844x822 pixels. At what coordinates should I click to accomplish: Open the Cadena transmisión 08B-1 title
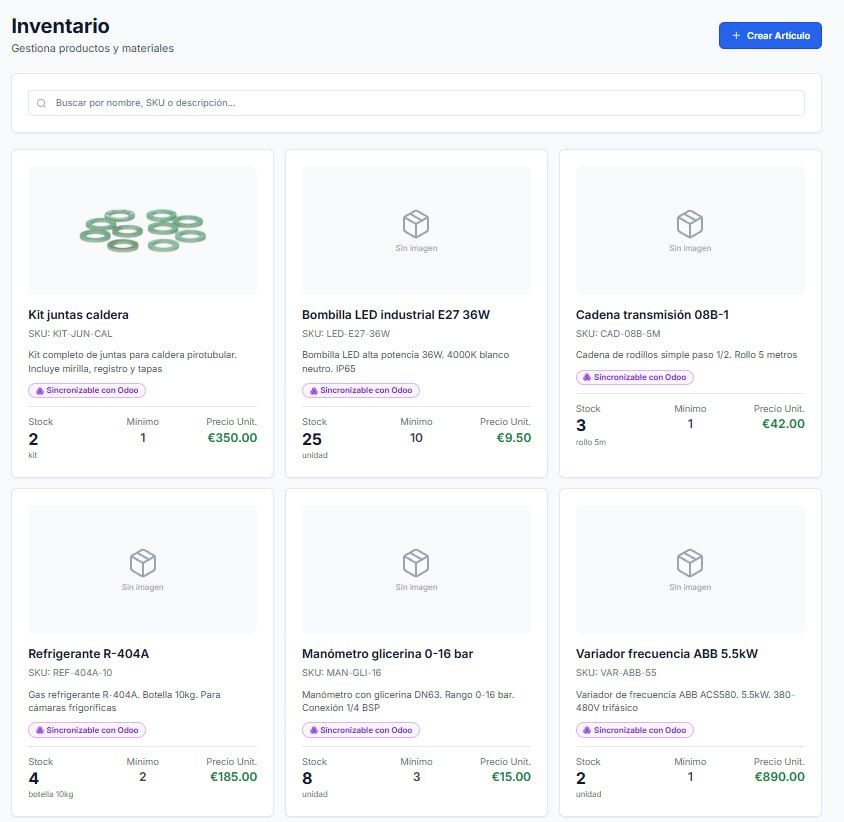(652, 315)
